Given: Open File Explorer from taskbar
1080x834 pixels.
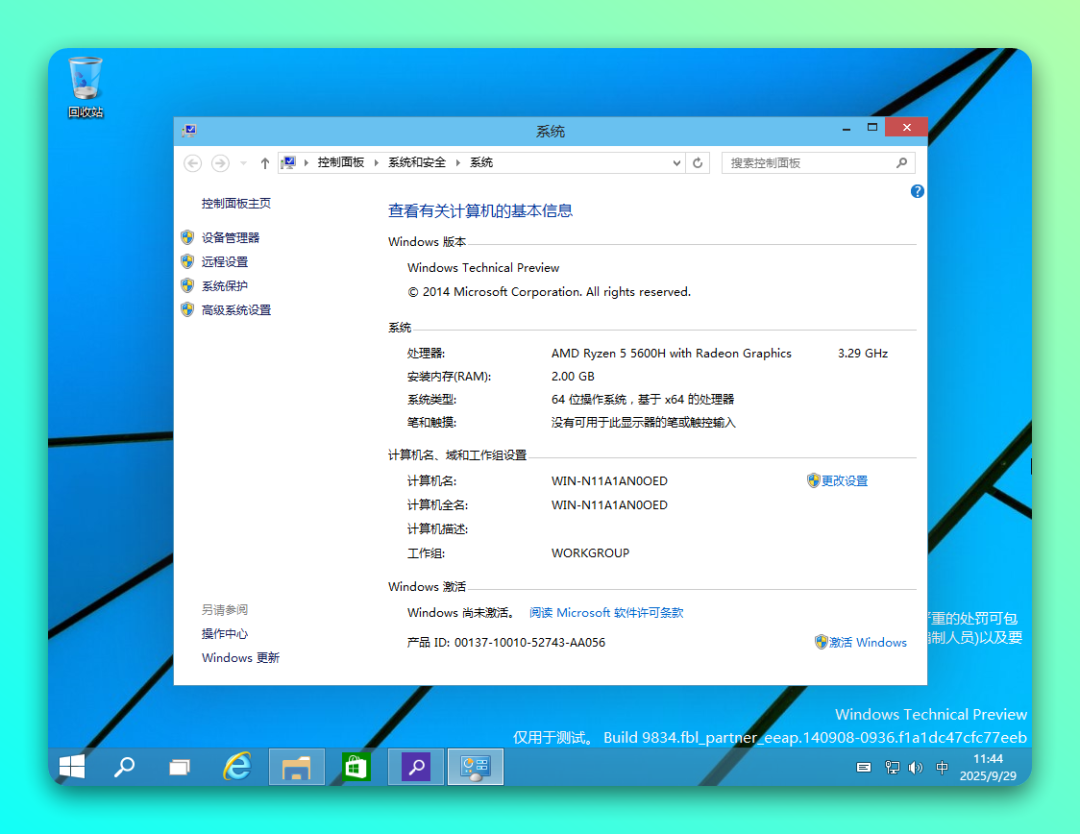Looking at the screenshot, I should pyautogui.click(x=297, y=767).
